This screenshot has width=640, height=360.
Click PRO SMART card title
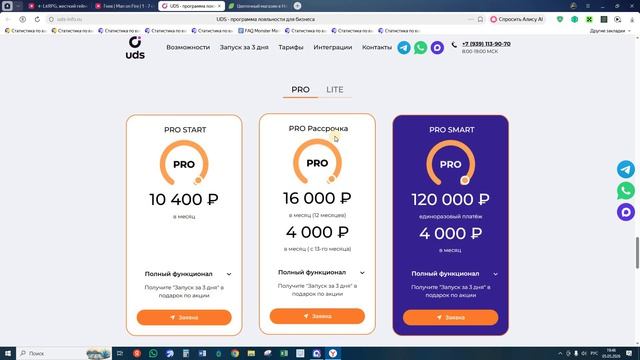click(451, 130)
